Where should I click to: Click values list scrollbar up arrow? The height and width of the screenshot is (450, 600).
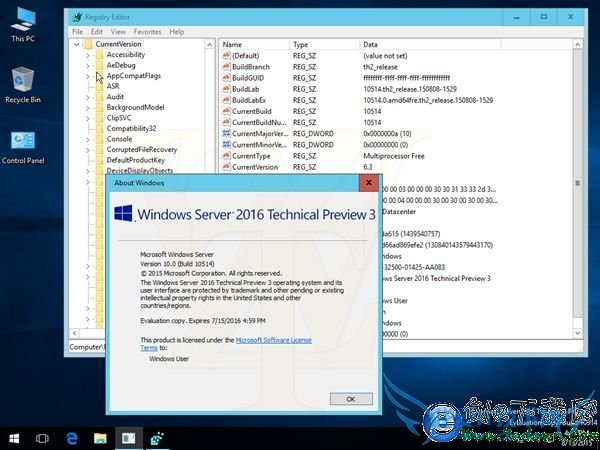click(x=578, y=44)
